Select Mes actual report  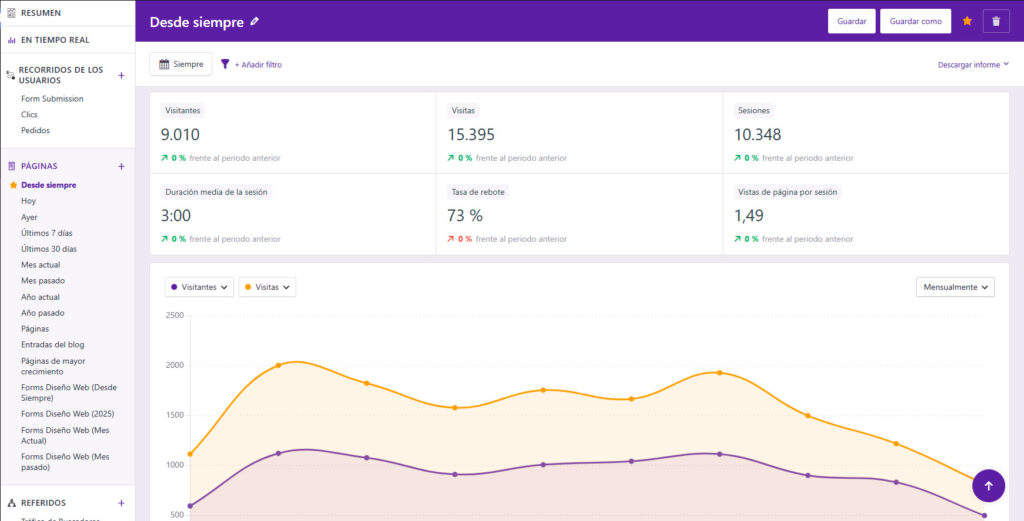coord(40,265)
